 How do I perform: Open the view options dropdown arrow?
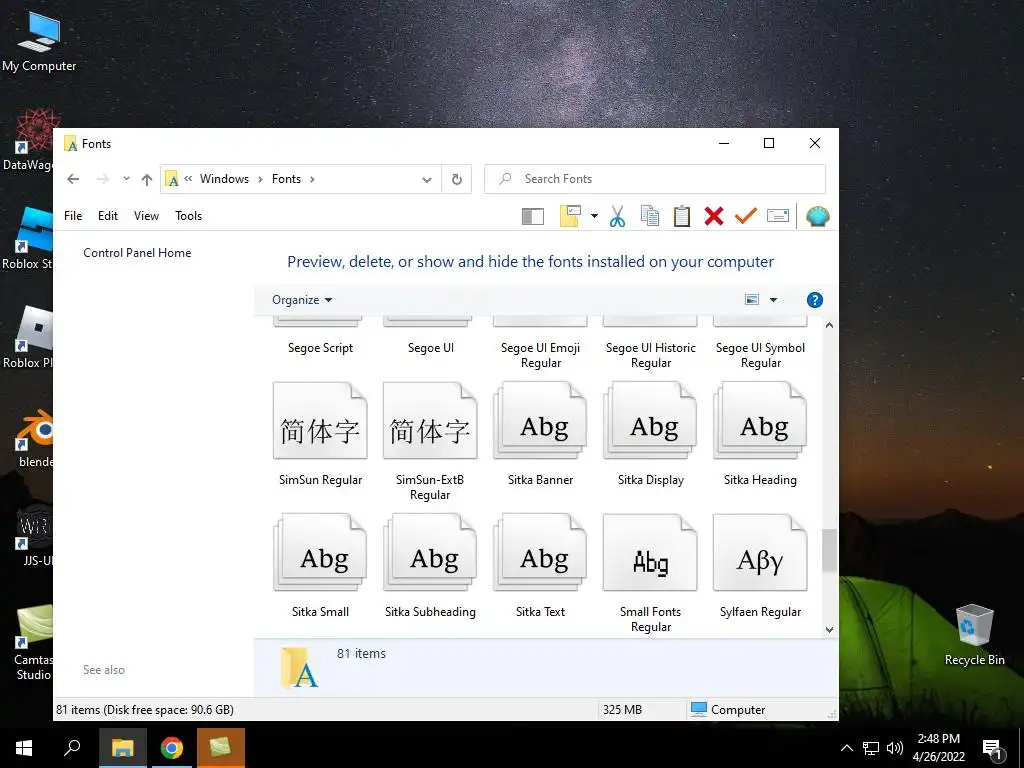click(x=773, y=300)
